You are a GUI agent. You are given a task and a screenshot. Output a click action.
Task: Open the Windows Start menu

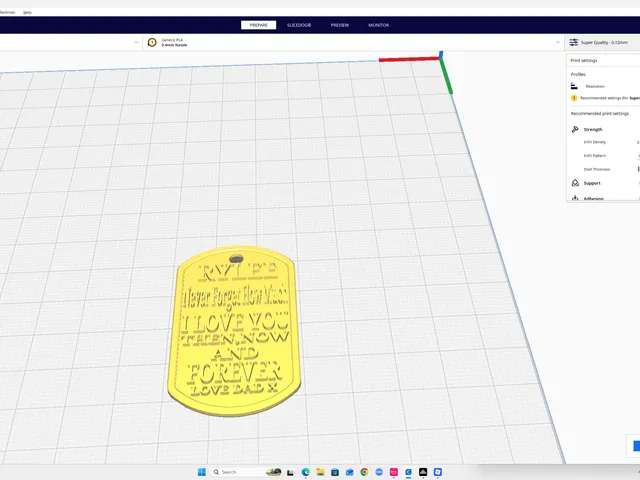[x=202, y=472]
